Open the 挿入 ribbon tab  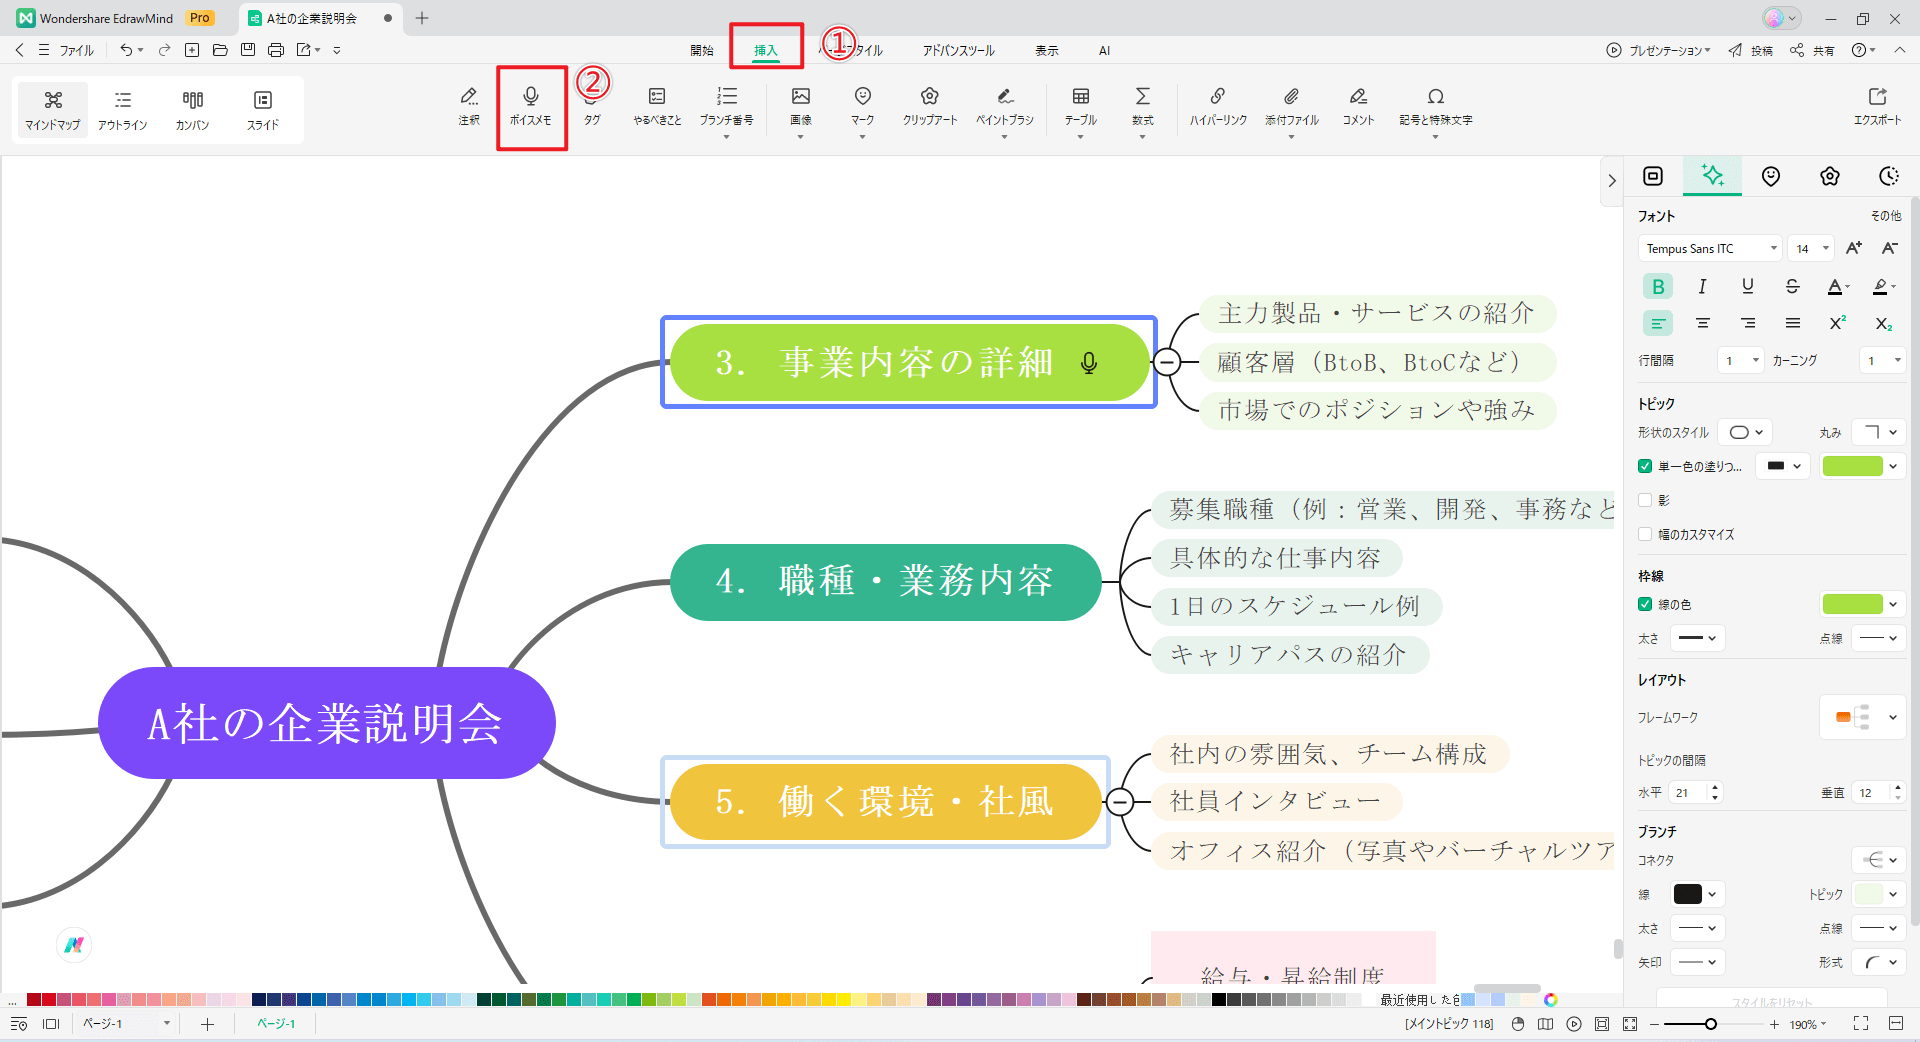click(766, 50)
